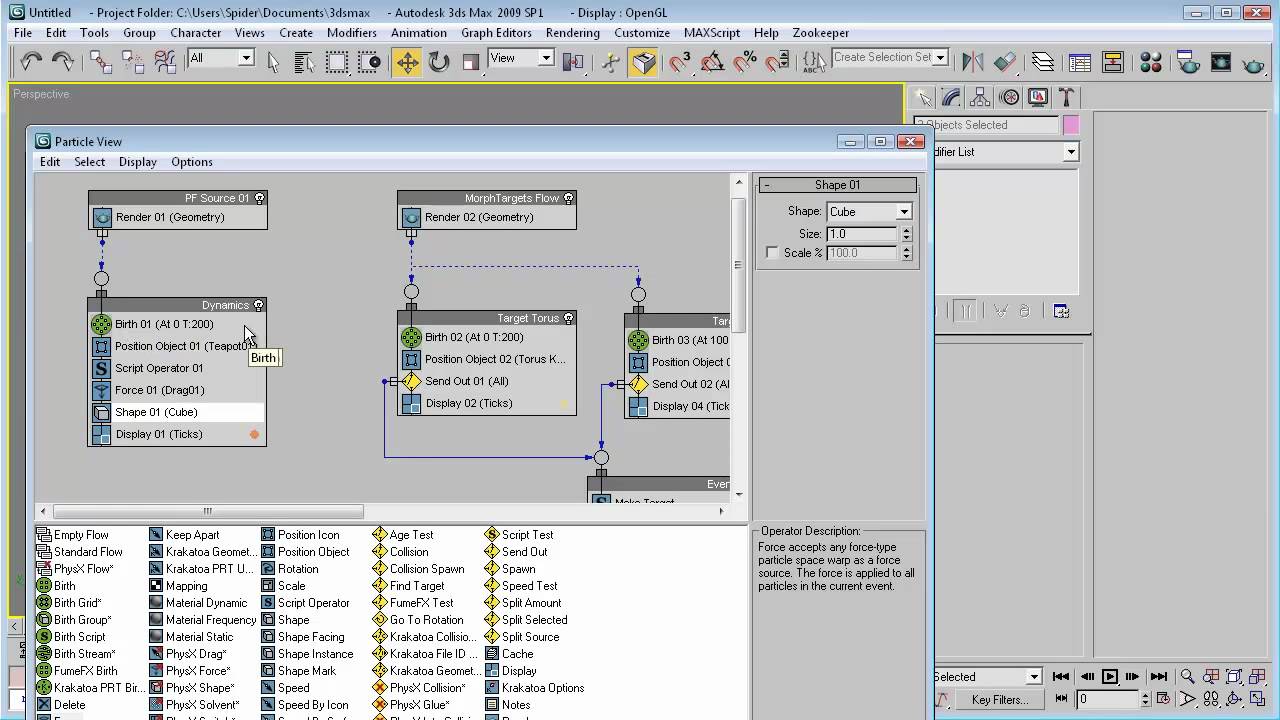Open the Animation menu
This screenshot has height=720, width=1280.
[418, 32]
